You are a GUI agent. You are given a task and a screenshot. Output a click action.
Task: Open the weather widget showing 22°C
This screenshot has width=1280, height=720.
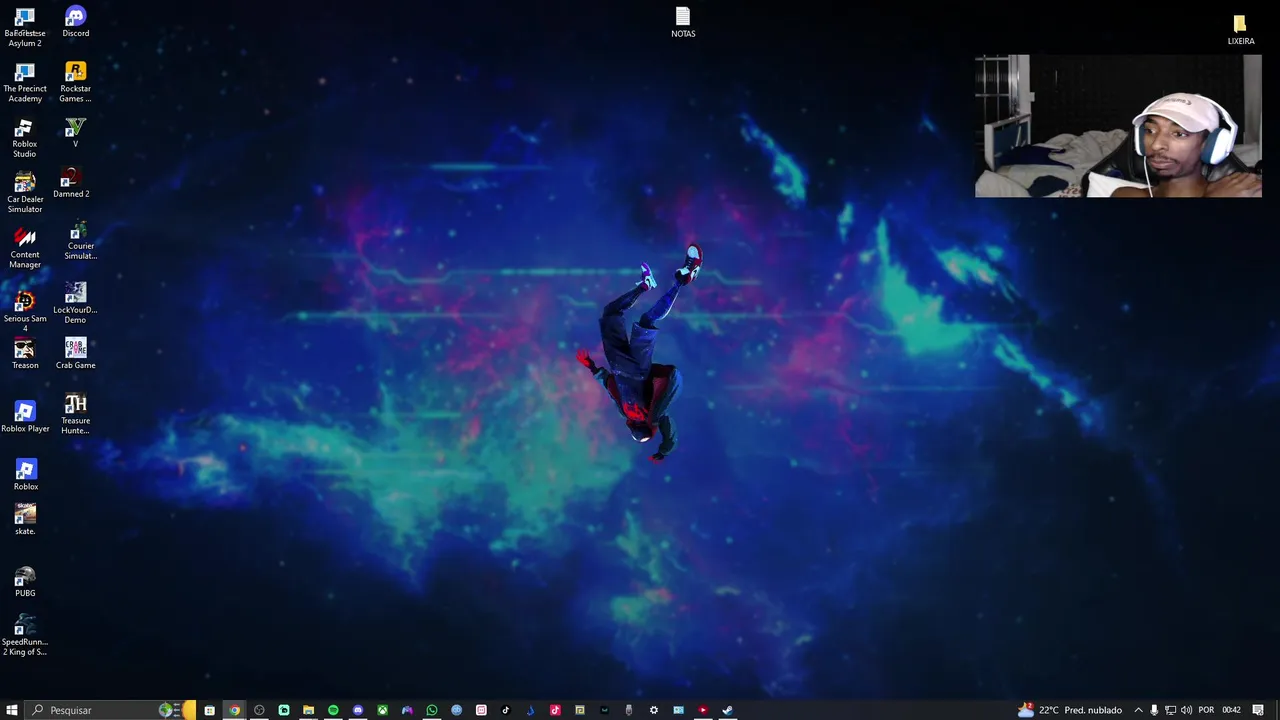click(x=1070, y=710)
